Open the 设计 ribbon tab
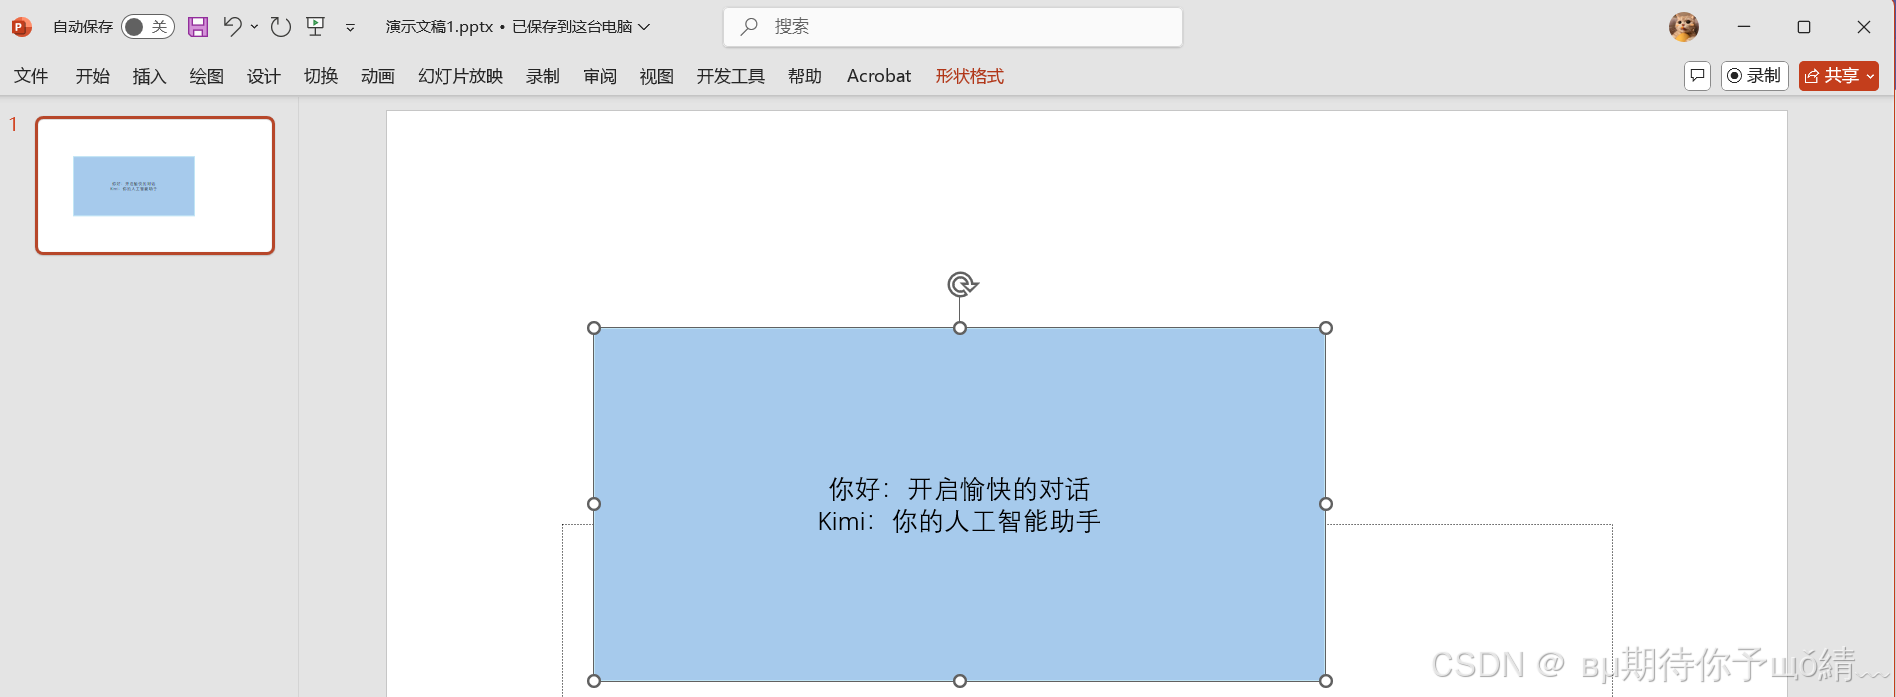Viewport: 1896px width, 697px height. (264, 76)
